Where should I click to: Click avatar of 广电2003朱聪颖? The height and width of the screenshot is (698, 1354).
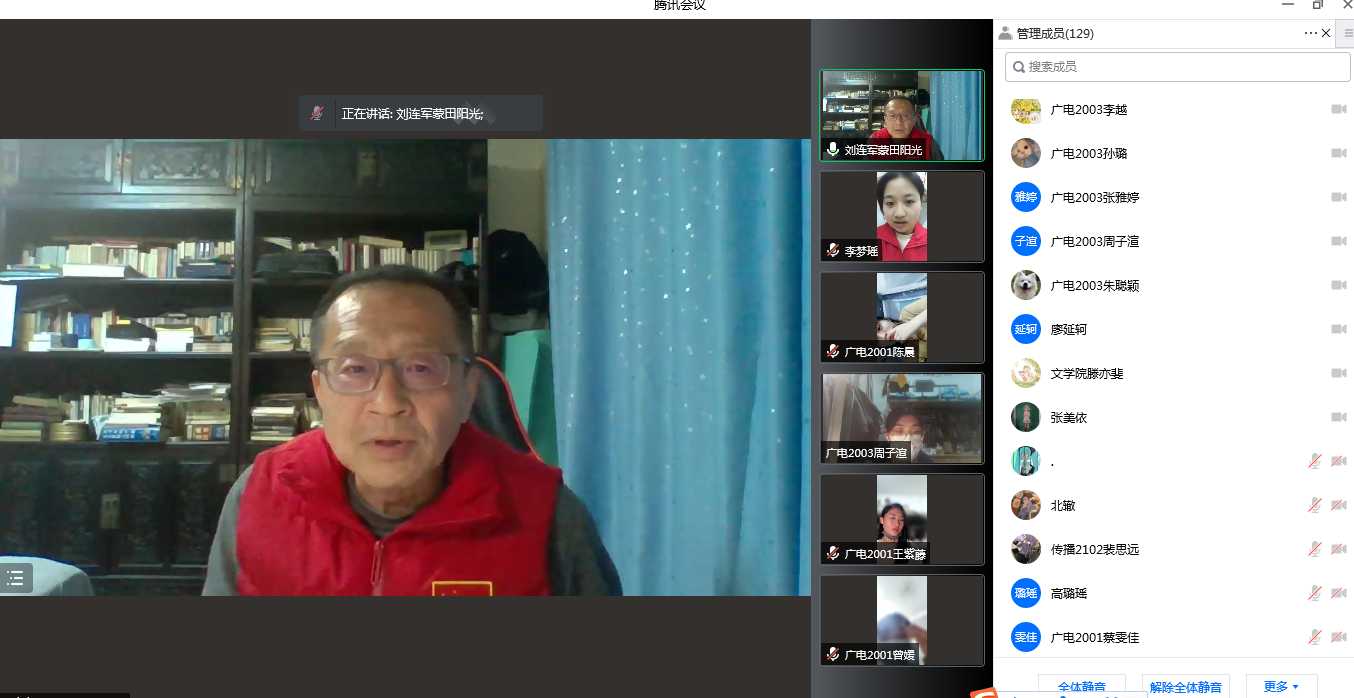(x=1025, y=285)
